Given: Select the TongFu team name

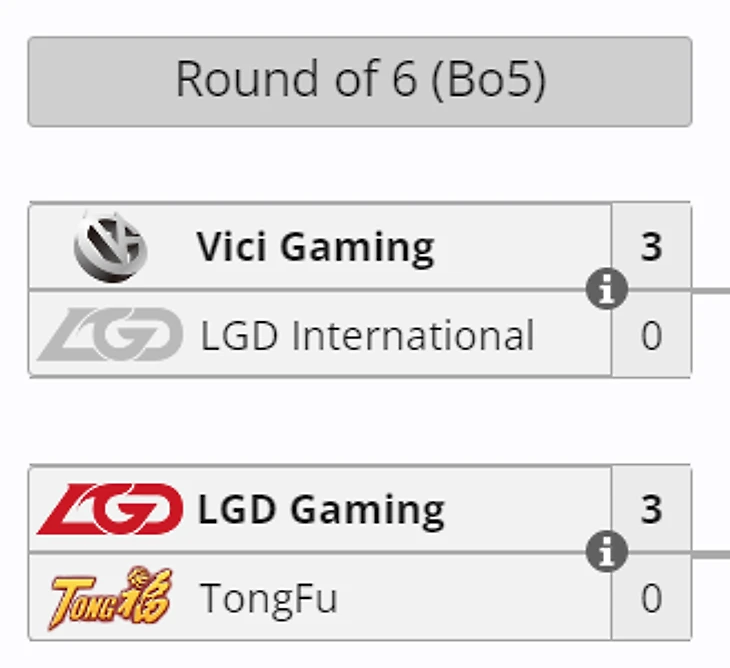Looking at the screenshot, I should click(269, 598).
